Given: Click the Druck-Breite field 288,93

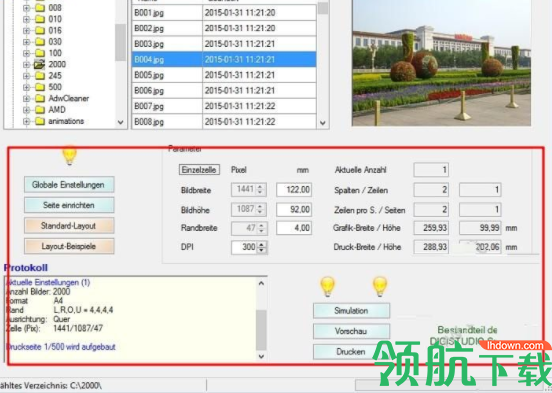Looking at the screenshot, I should coord(431,247).
